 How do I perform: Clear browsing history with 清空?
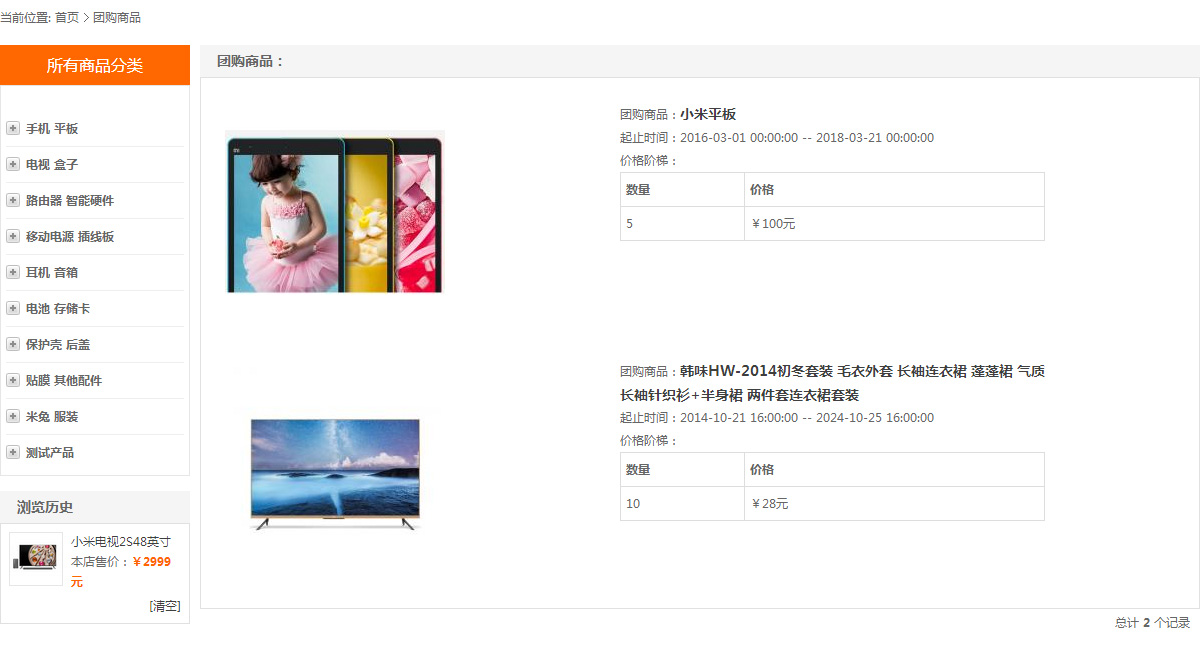165,606
